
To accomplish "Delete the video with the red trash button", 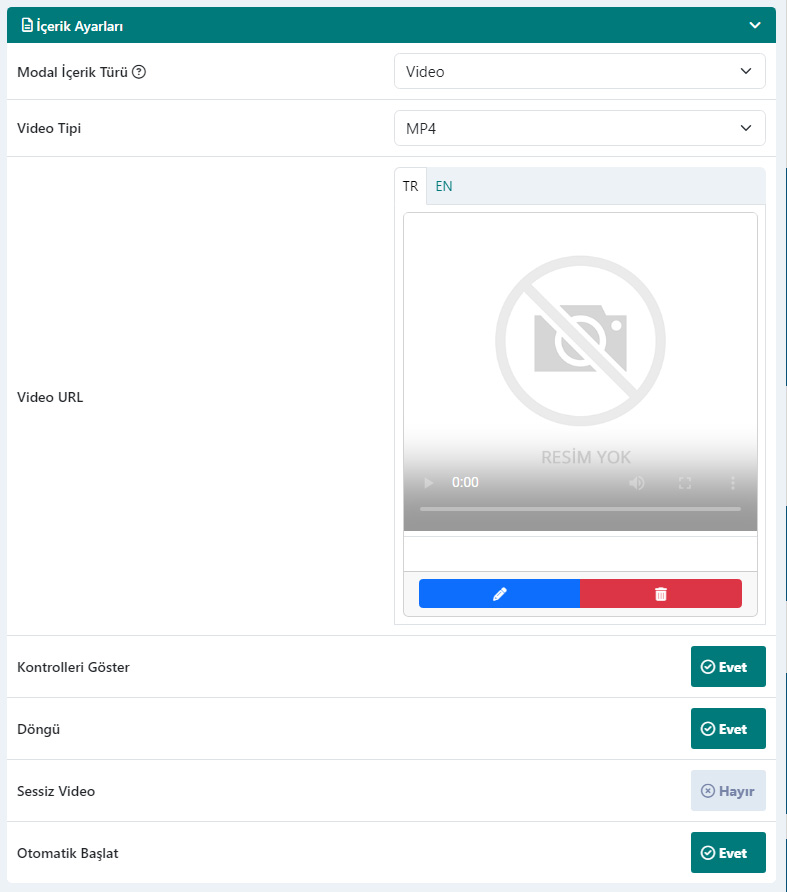I will (661, 593).
